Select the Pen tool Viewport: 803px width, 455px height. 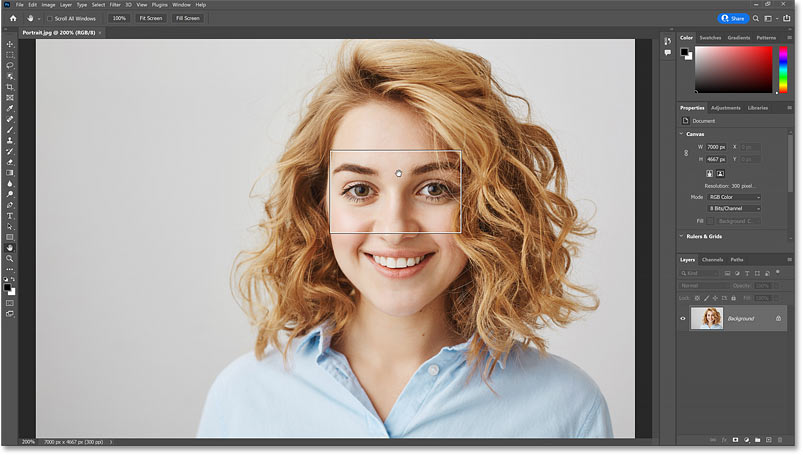(x=10, y=205)
